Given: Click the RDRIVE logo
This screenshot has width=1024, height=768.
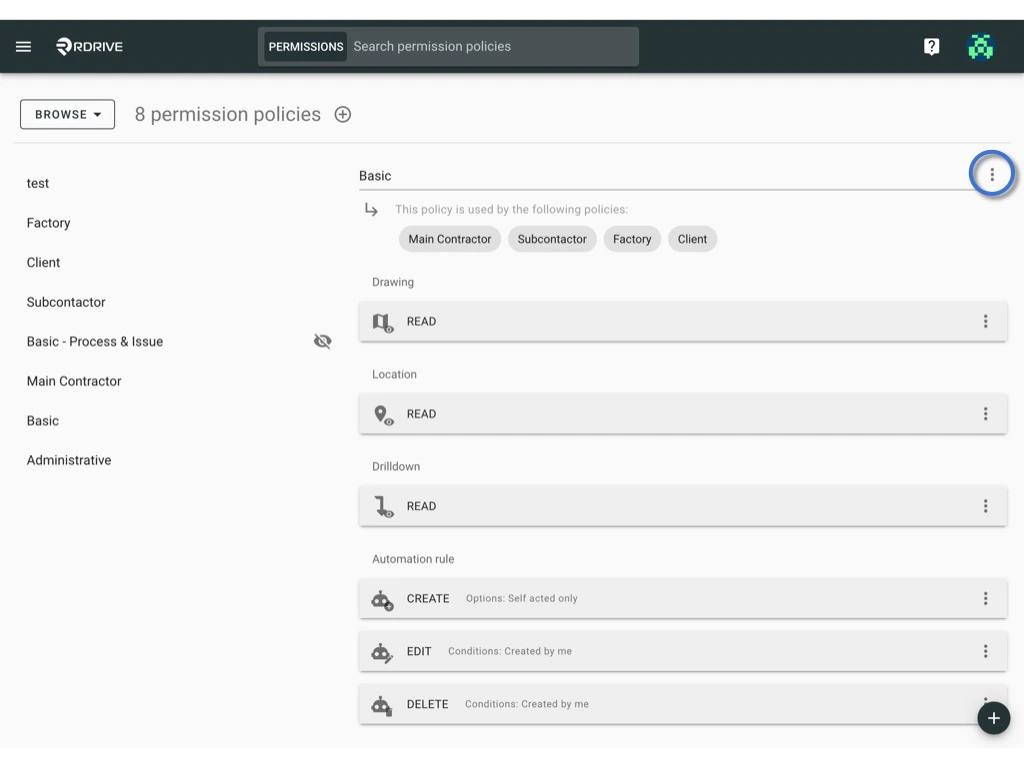Looking at the screenshot, I should 89,45.
